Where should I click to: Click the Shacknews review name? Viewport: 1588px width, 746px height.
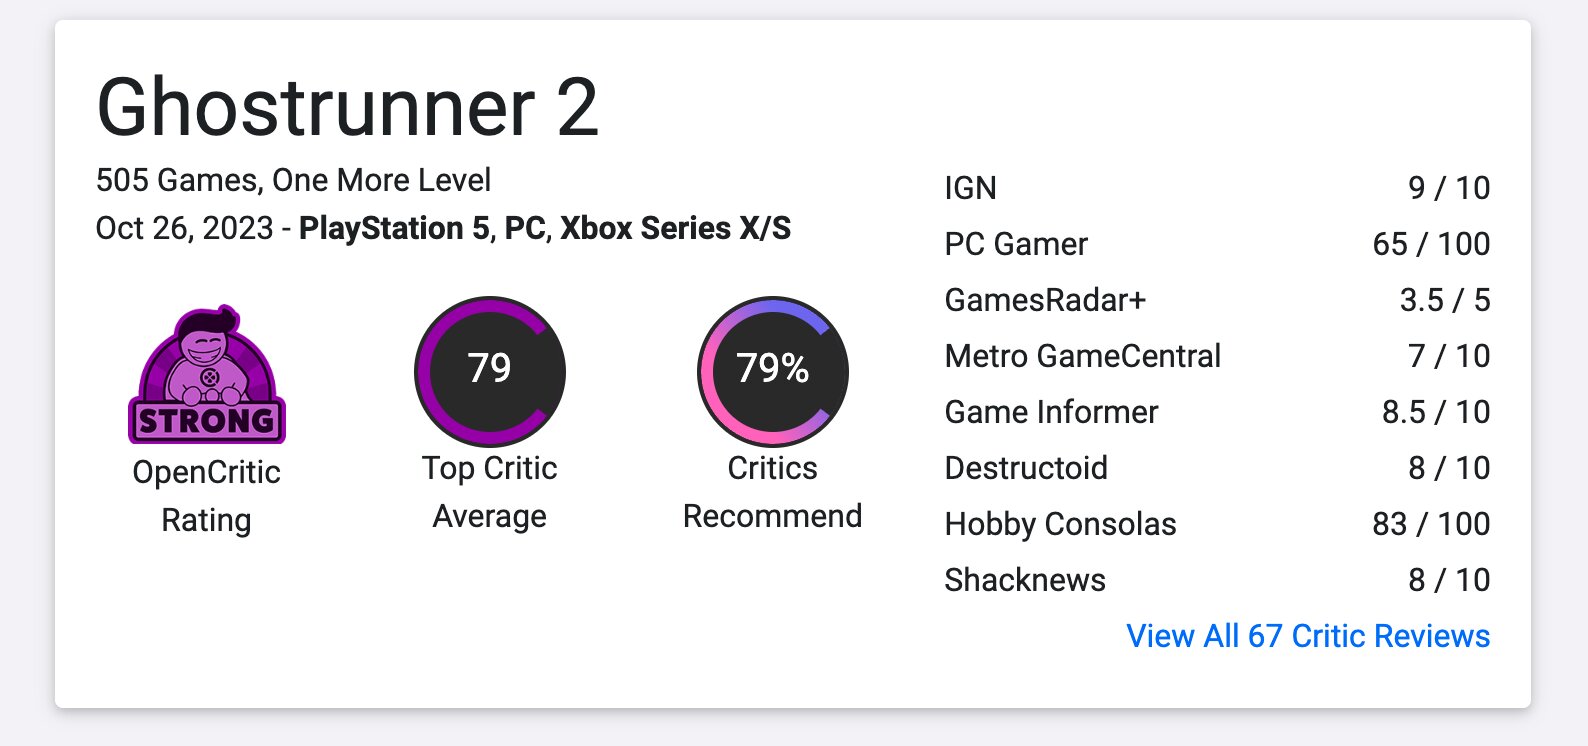coord(1025,580)
